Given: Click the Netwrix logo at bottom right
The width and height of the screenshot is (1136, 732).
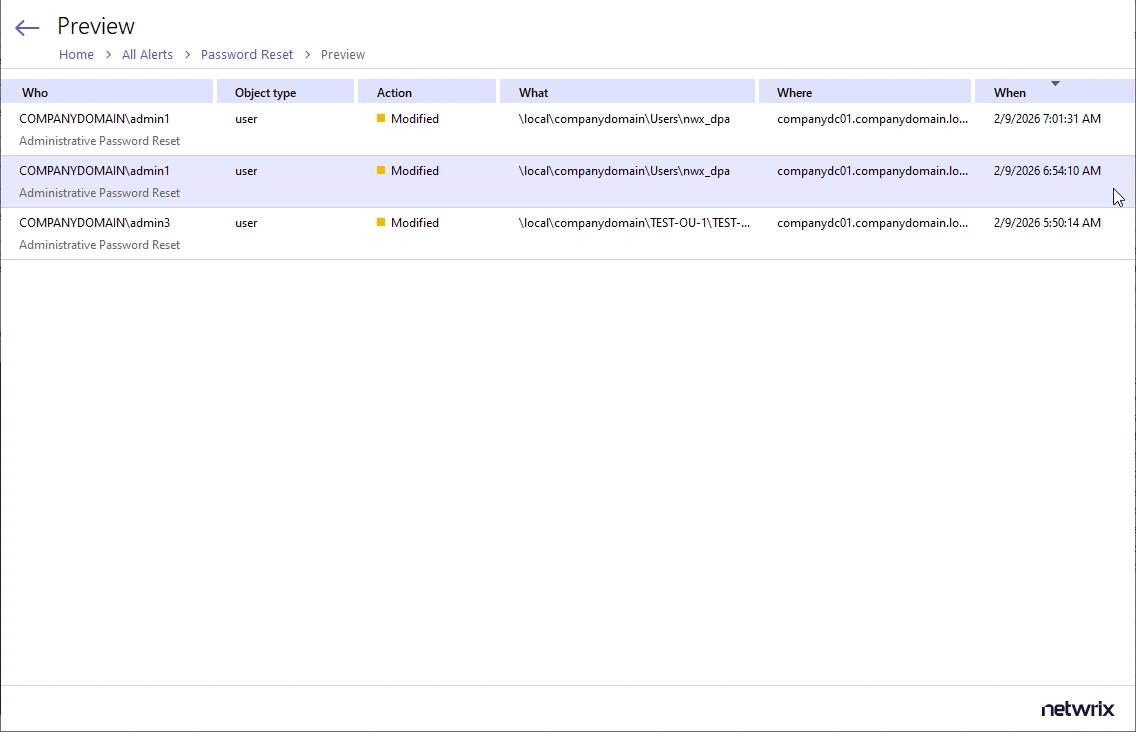Looking at the screenshot, I should click(1077, 709).
